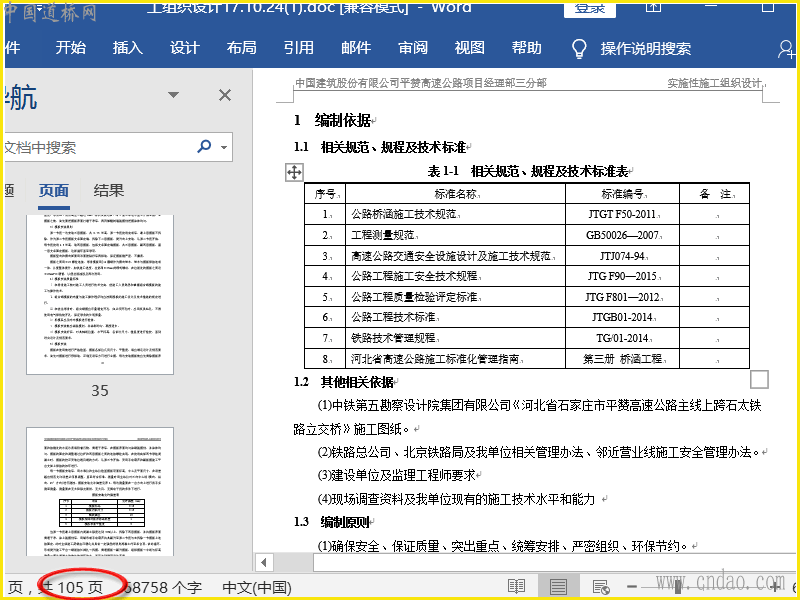The image size is (800, 600).
Task: Click table cell GB50026—2007
Action: (x=623, y=235)
